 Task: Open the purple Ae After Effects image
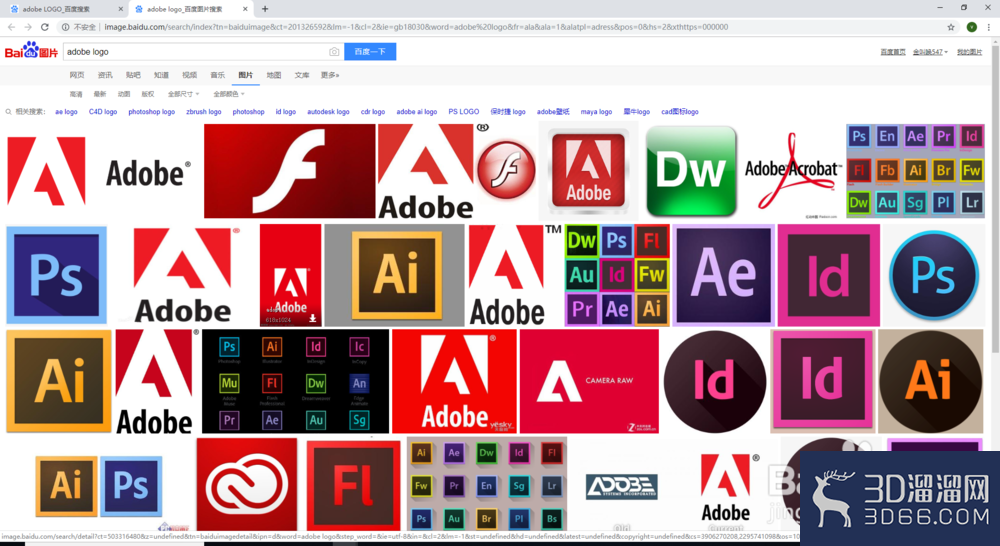coord(723,275)
